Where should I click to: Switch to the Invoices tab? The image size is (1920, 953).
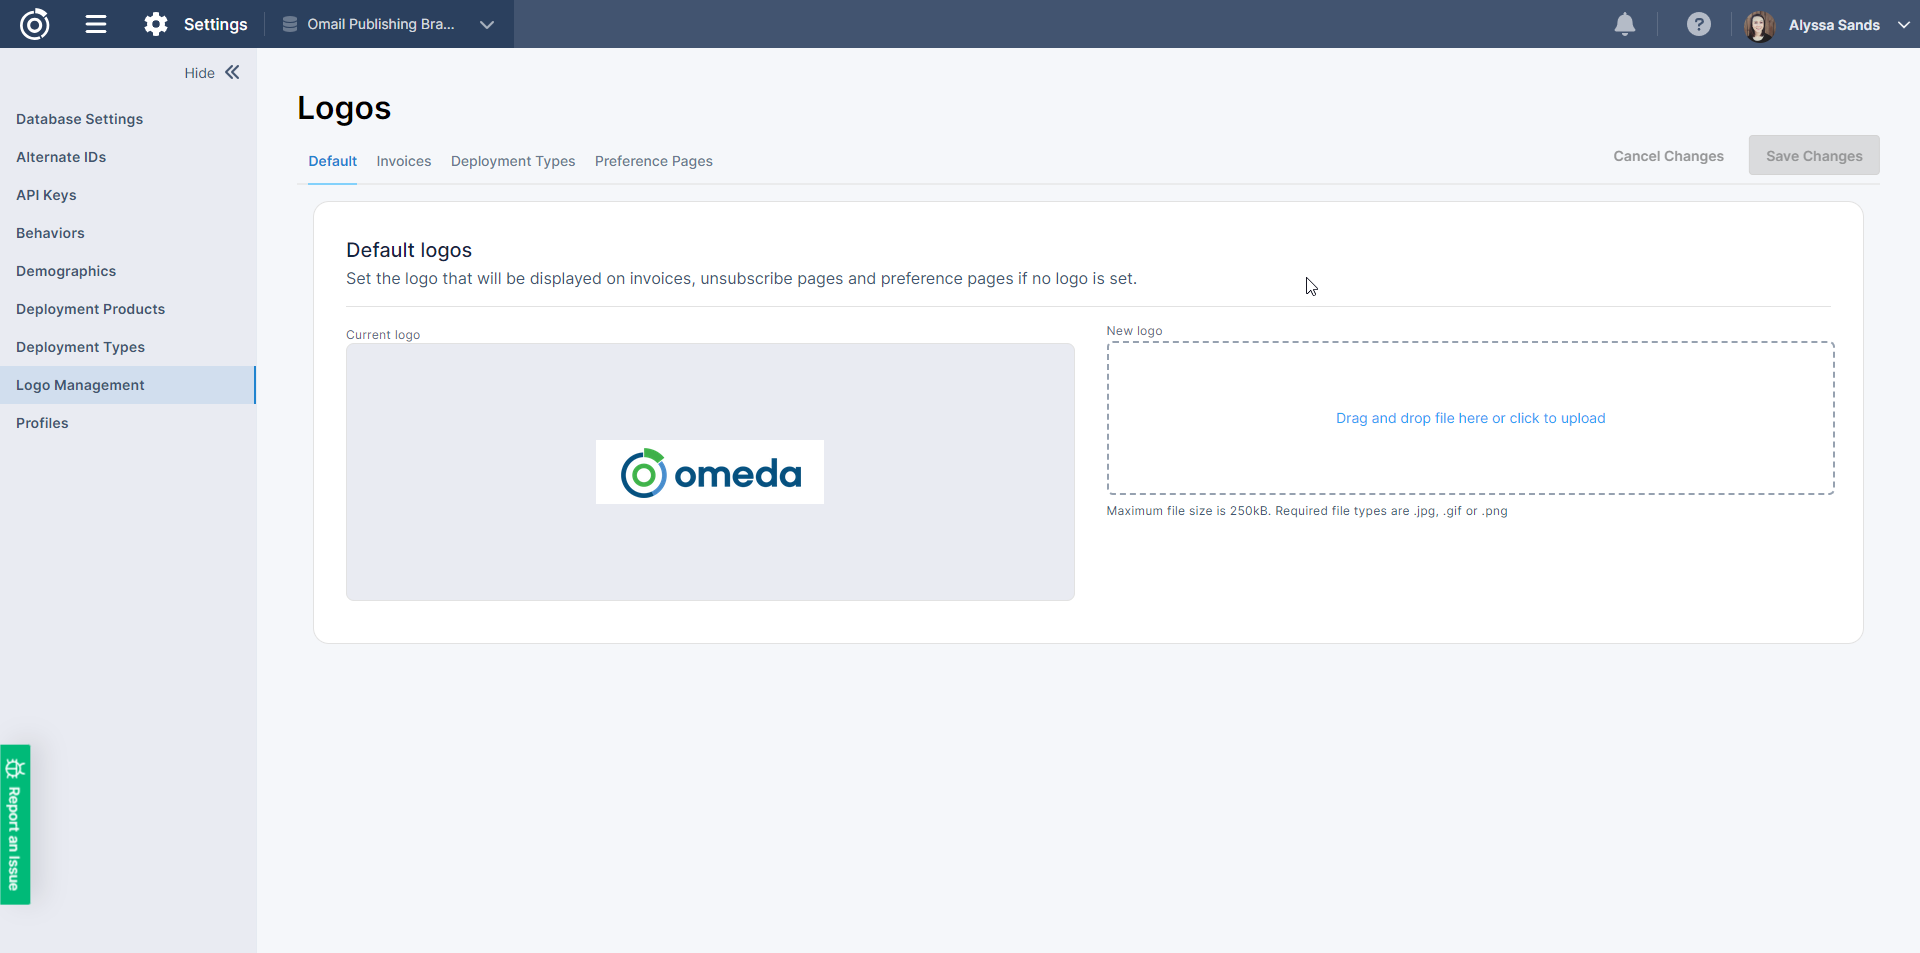403,161
